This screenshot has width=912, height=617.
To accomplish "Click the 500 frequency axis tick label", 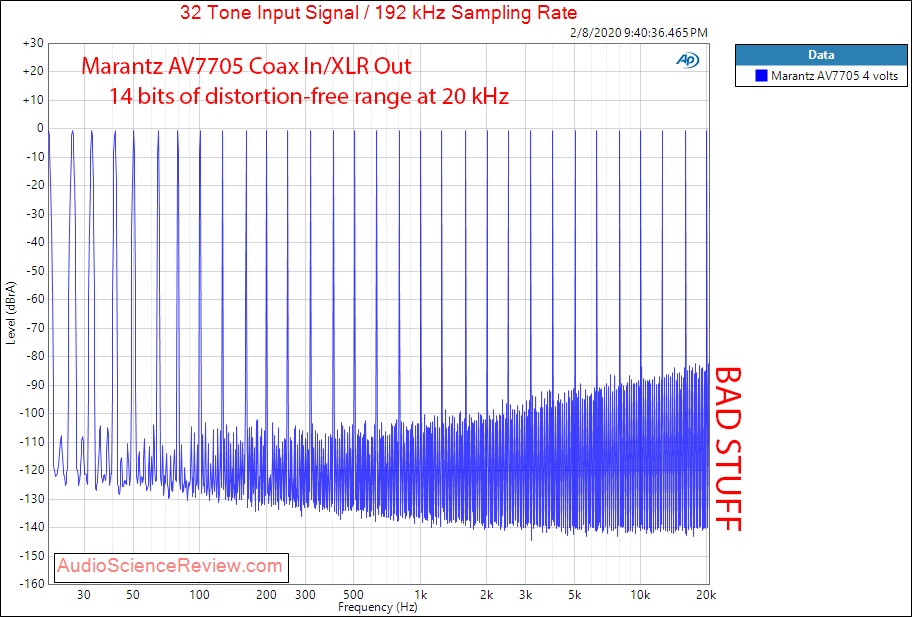I will click(353, 595).
